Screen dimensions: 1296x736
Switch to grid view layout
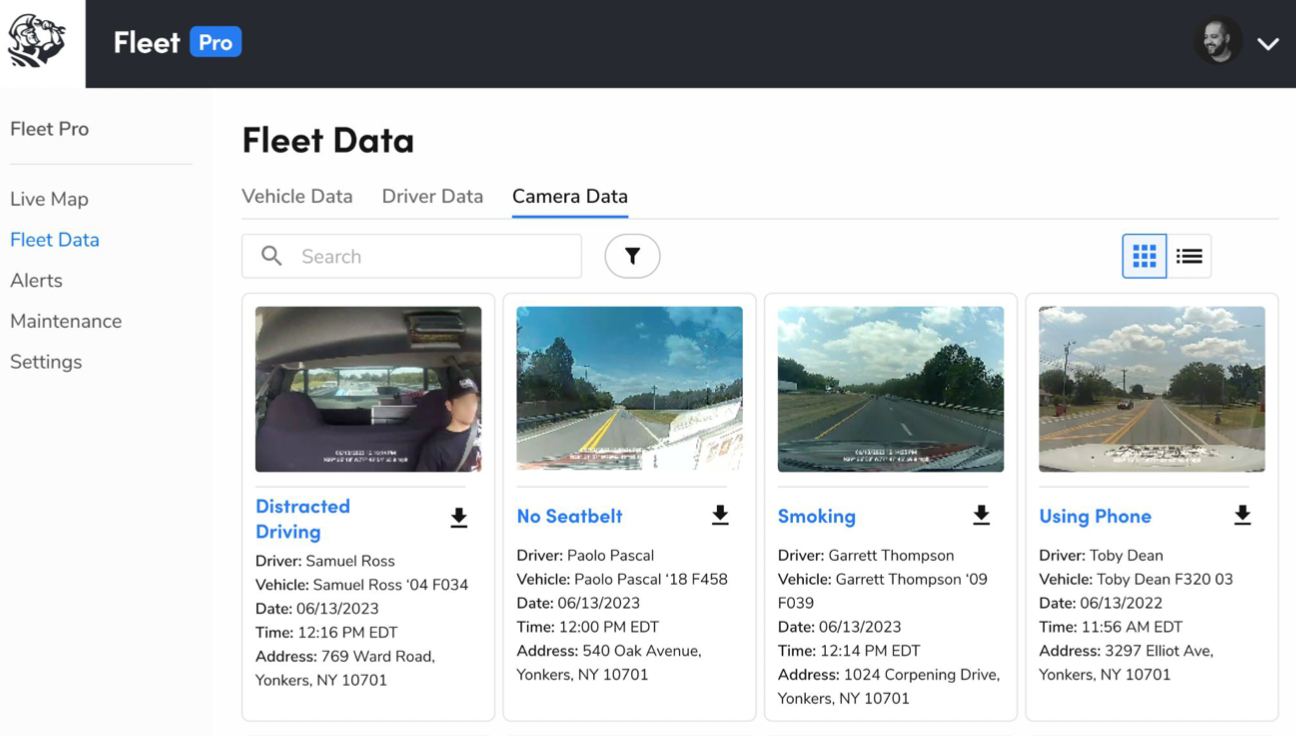1144,256
